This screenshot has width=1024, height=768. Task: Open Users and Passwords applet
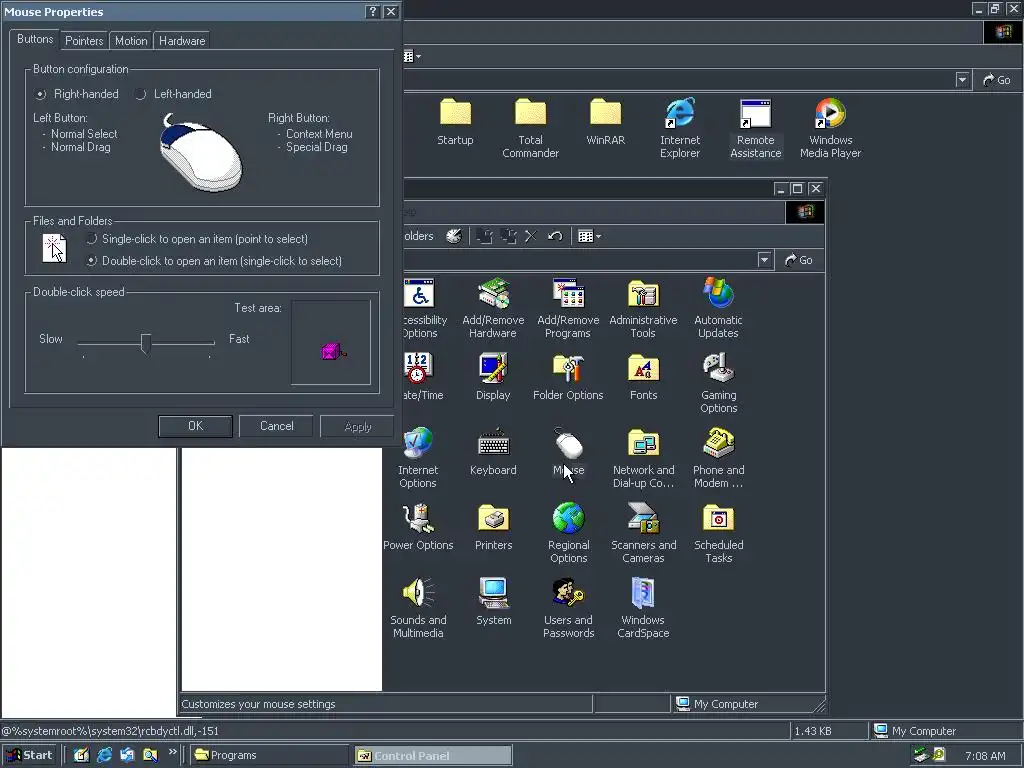pyautogui.click(x=568, y=608)
